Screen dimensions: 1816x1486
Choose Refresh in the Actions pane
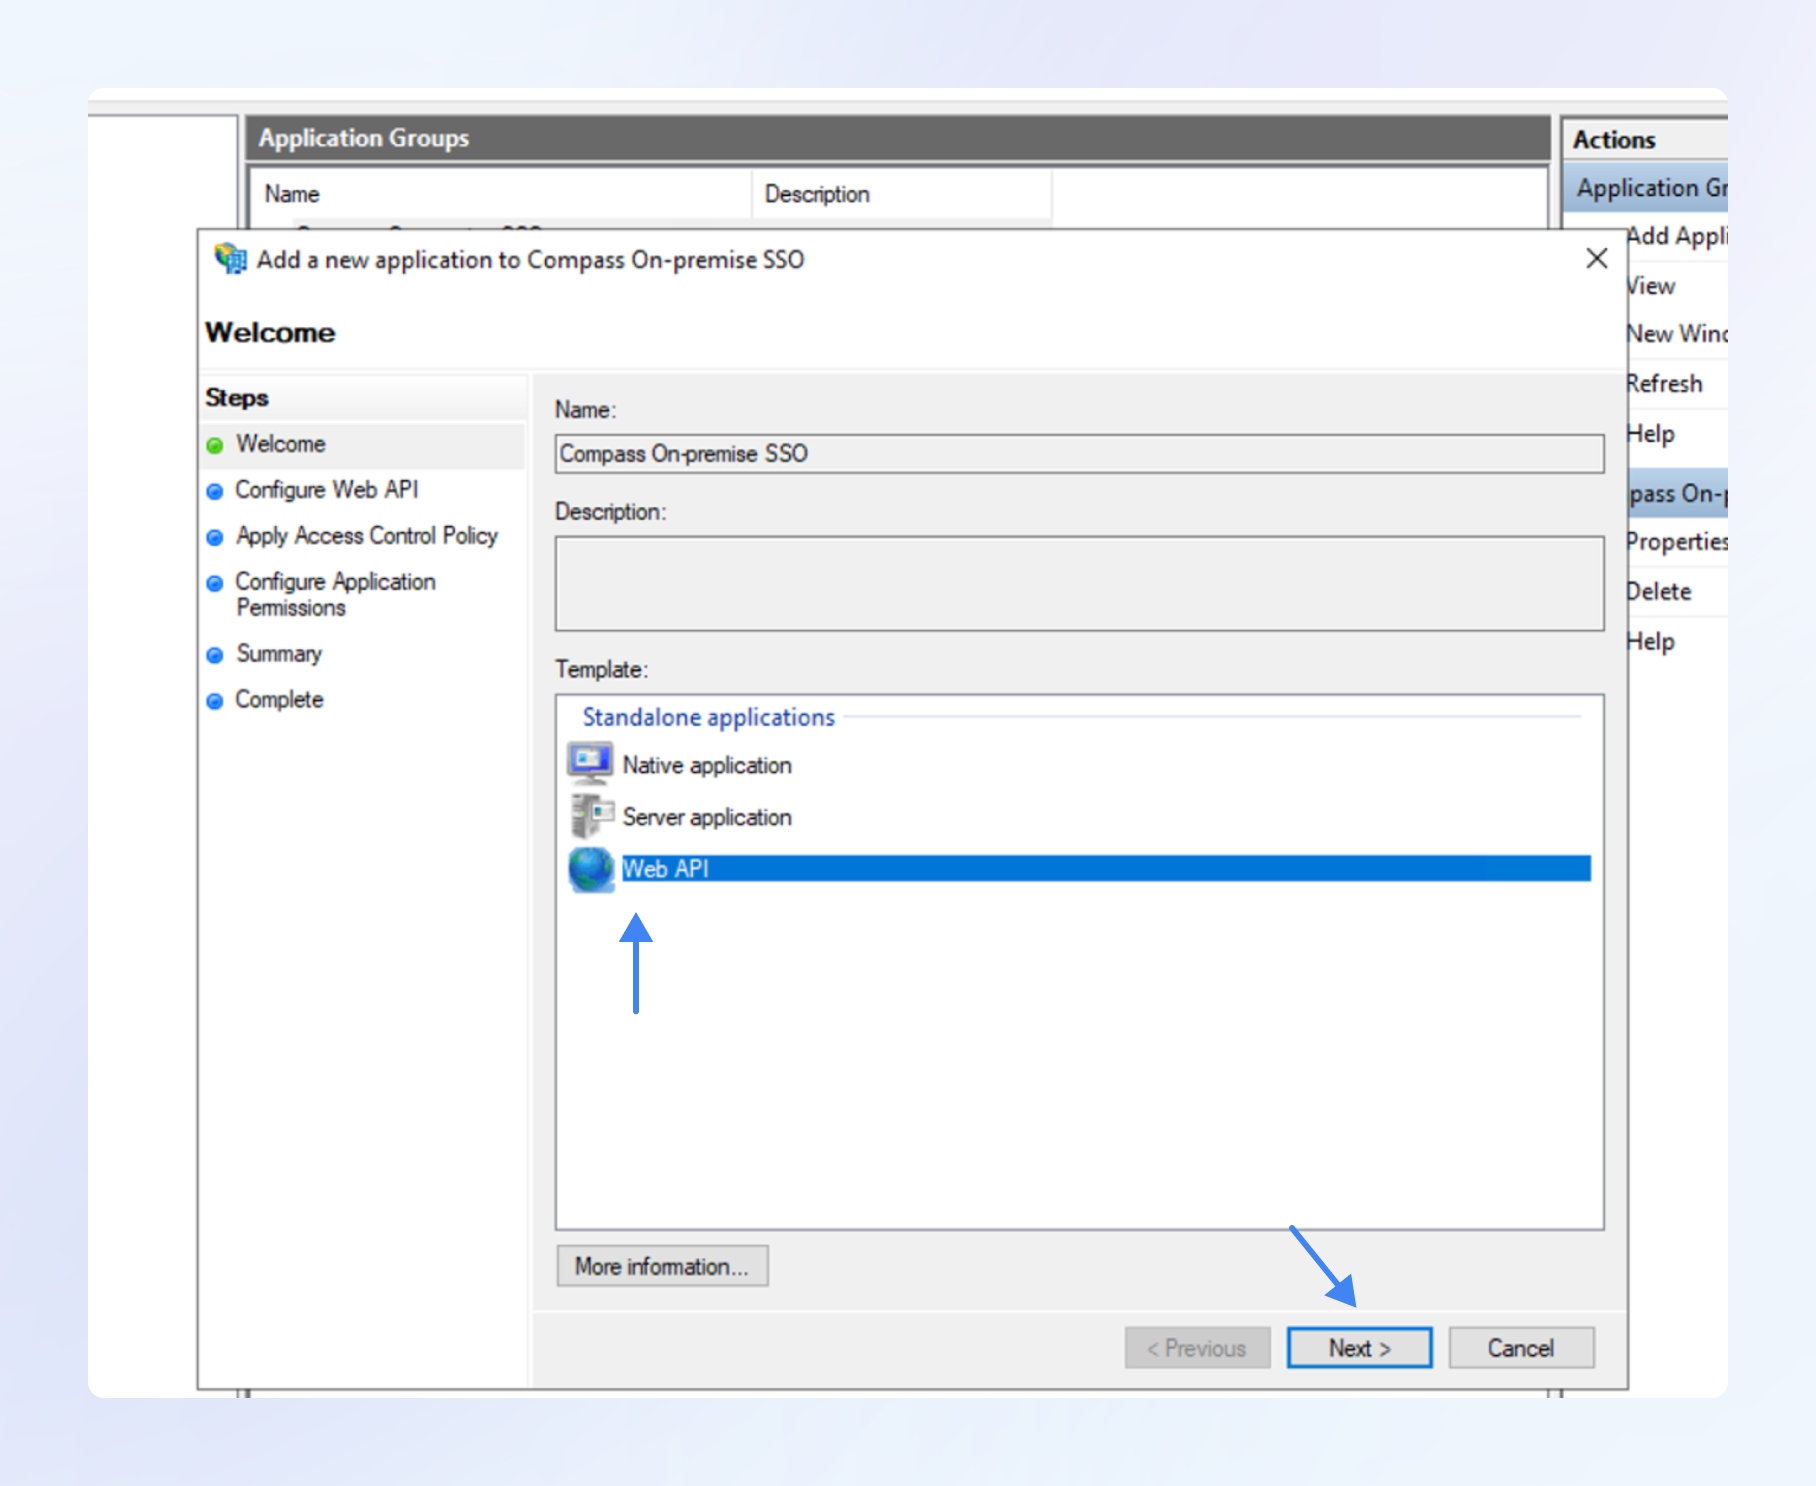tap(1665, 384)
